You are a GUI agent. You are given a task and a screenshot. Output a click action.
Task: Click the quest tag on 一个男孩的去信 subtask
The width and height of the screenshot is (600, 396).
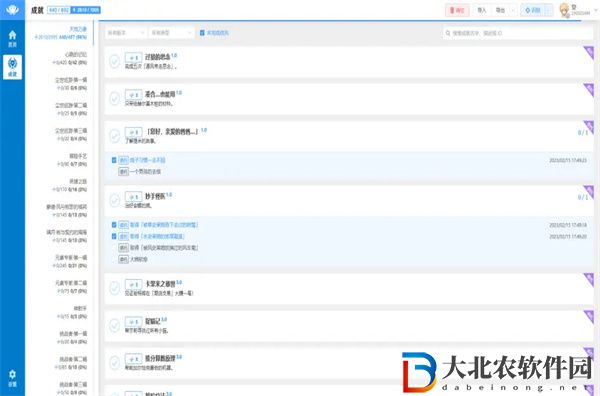tap(123, 172)
